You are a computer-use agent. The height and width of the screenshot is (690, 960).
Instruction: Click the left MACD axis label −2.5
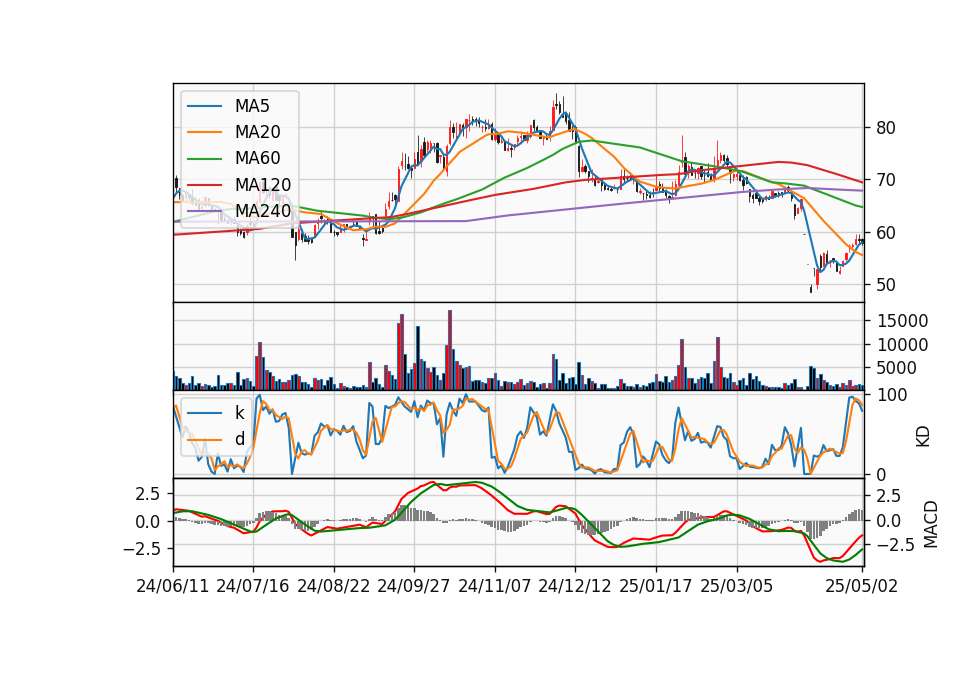point(141,549)
